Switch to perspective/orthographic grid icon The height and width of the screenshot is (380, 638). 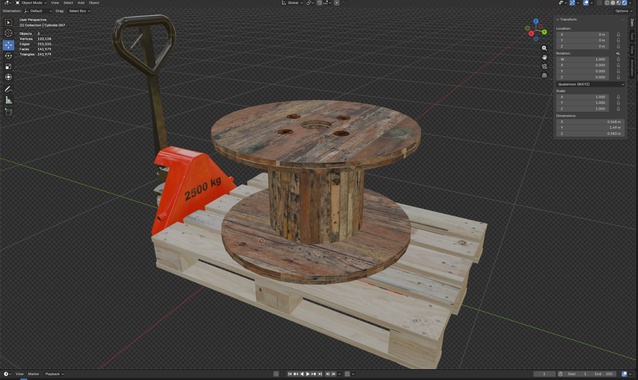click(544, 75)
